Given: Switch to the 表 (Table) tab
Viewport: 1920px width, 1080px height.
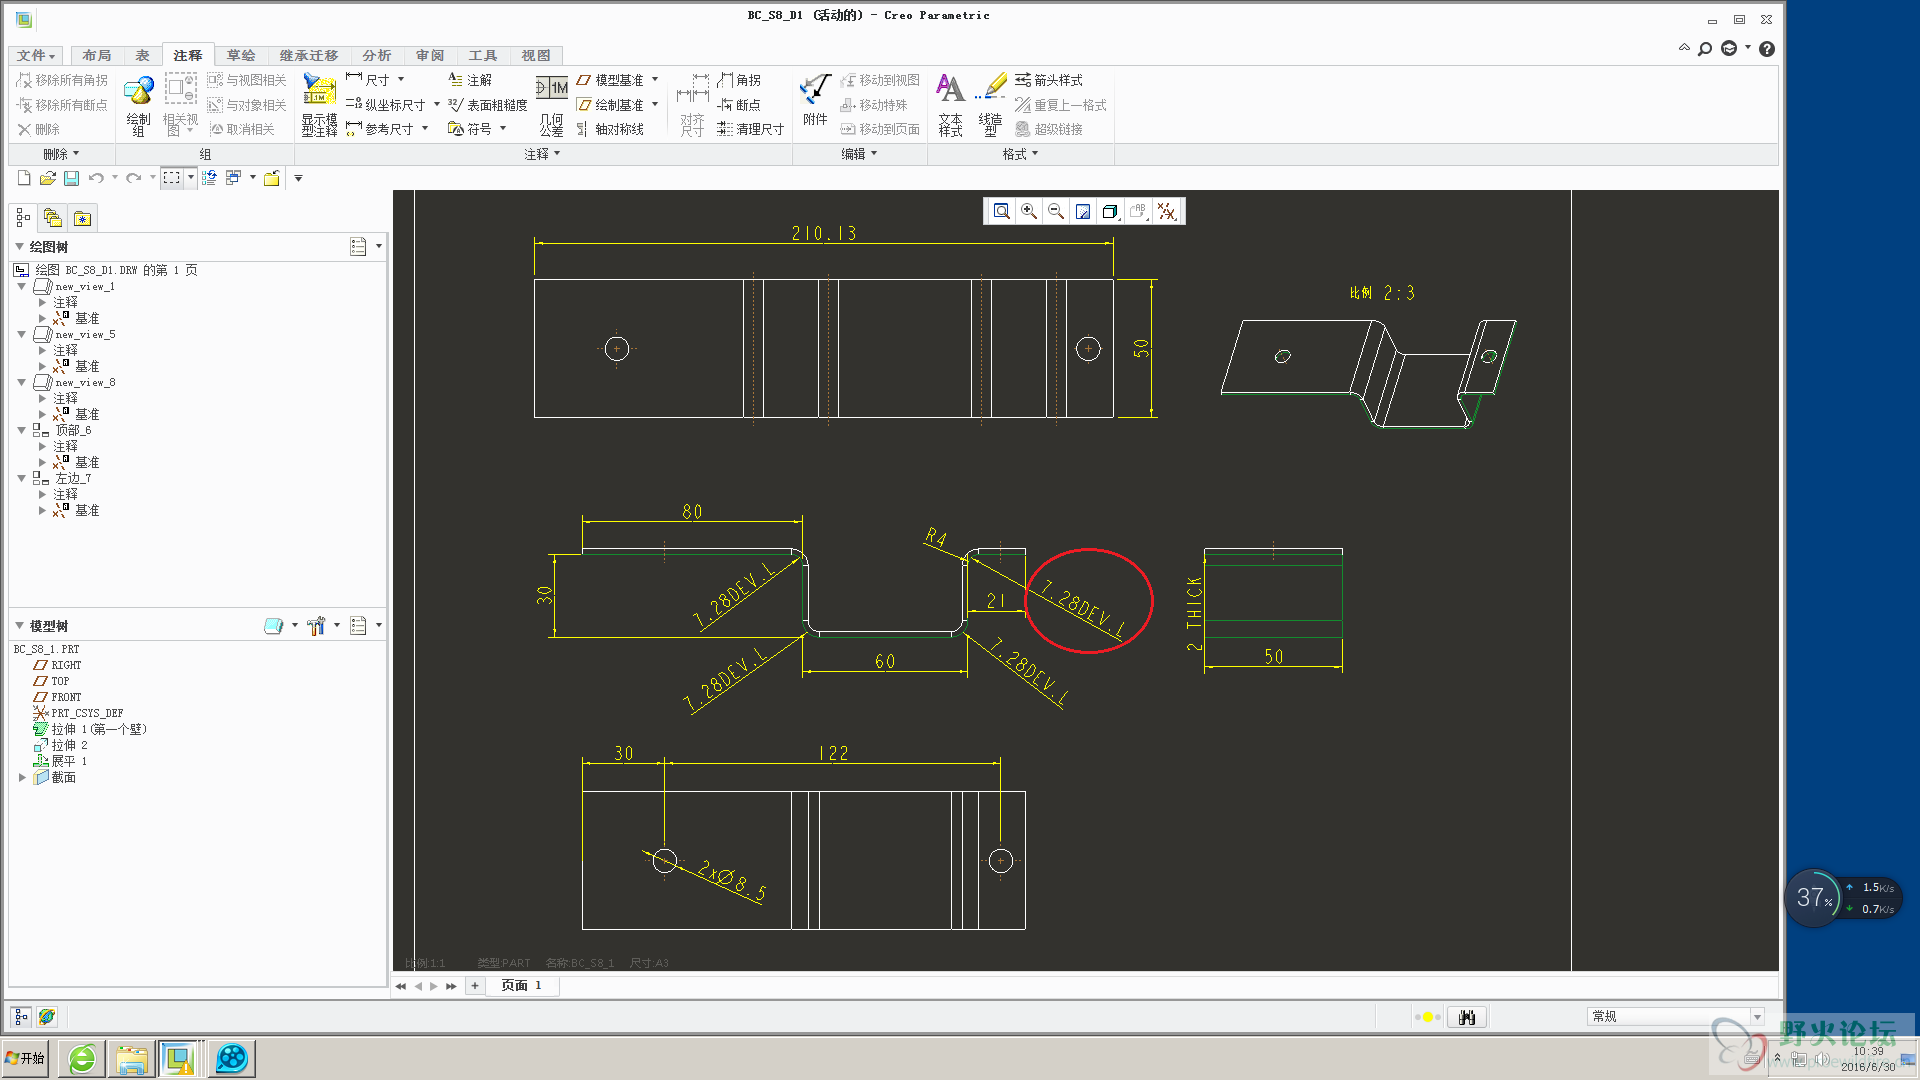Looking at the screenshot, I should [x=143, y=56].
